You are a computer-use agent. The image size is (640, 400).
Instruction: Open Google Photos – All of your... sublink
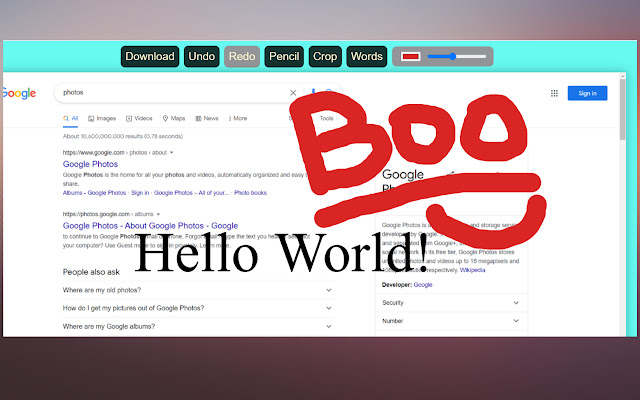[x=191, y=193]
